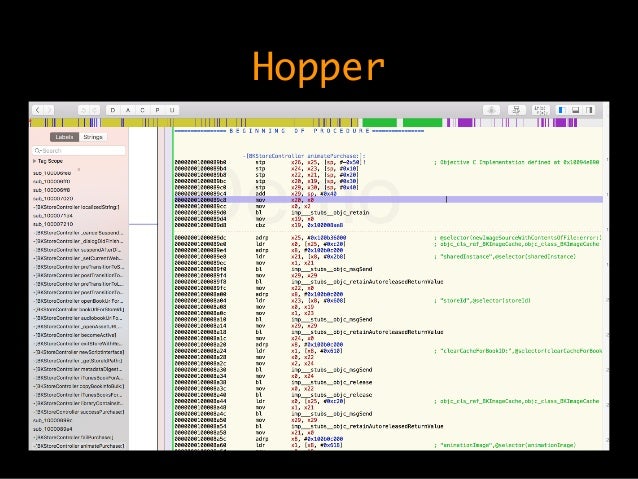Mark as data with the D button

coord(113,110)
